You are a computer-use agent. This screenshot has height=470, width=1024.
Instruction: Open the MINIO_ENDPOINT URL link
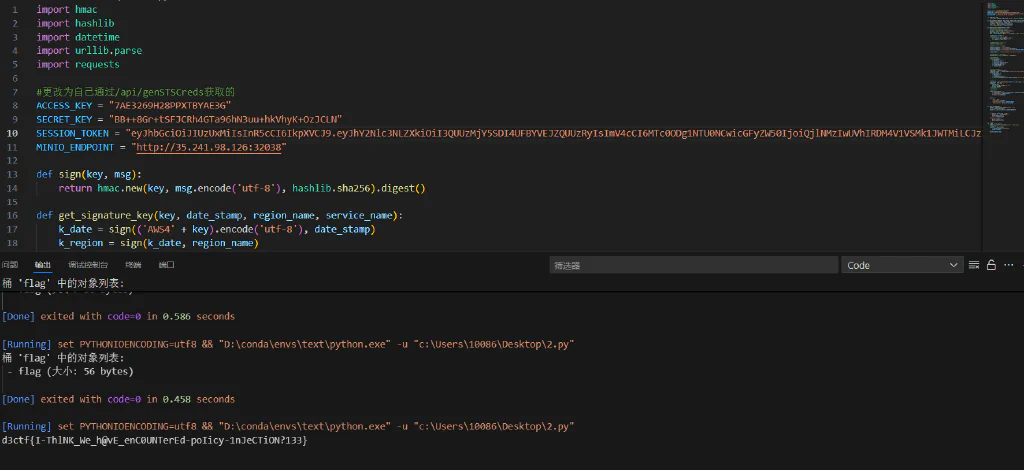click(x=208, y=148)
